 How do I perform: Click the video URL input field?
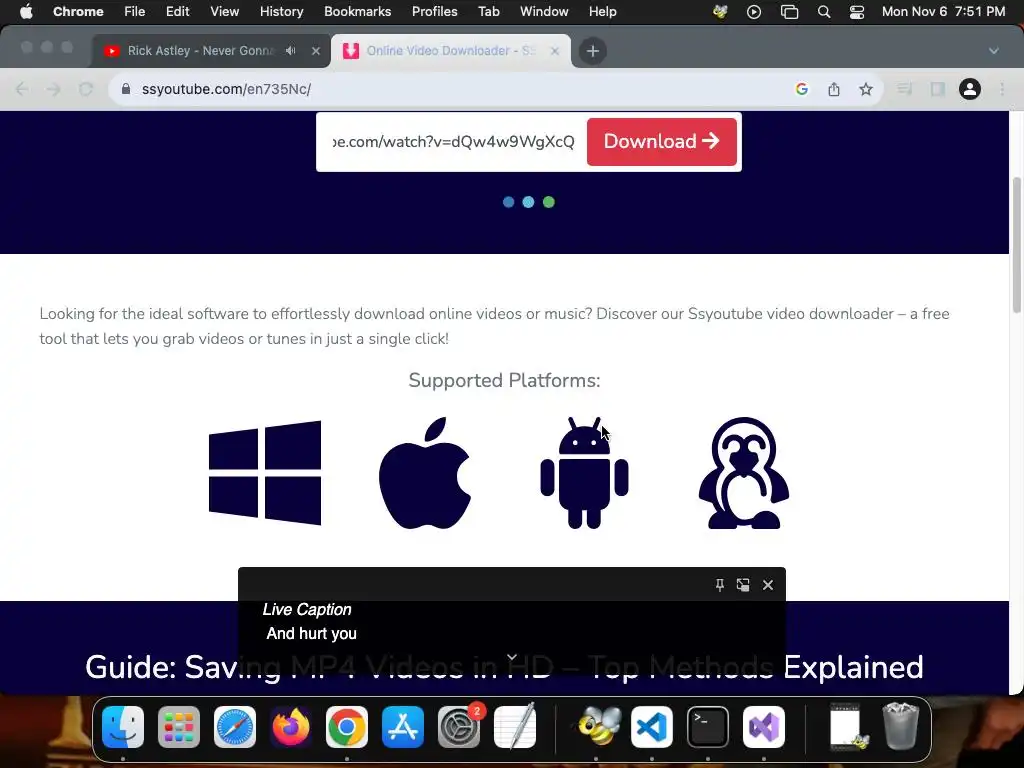pos(453,142)
